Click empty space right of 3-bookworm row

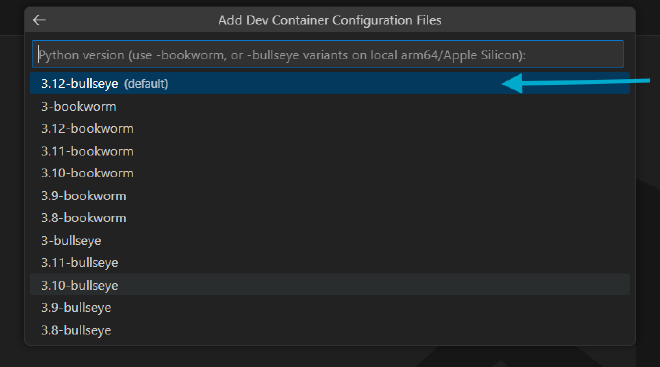pos(379,106)
